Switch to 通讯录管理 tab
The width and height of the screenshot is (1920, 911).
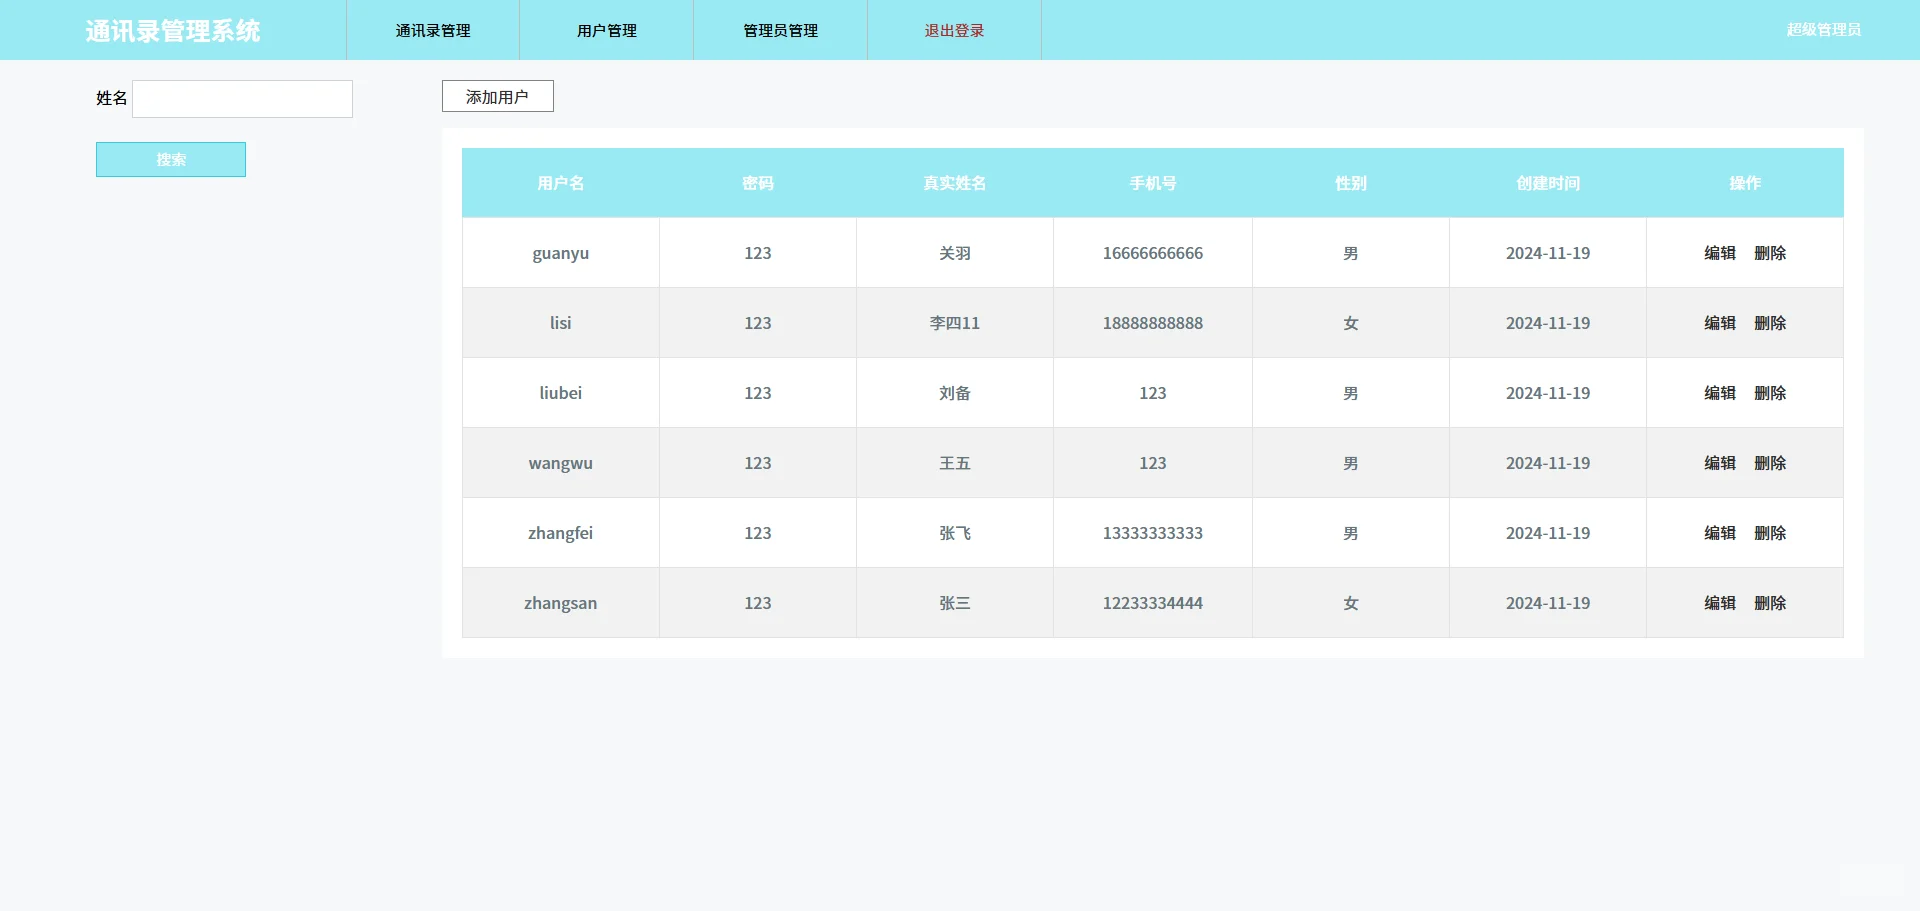(432, 30)
